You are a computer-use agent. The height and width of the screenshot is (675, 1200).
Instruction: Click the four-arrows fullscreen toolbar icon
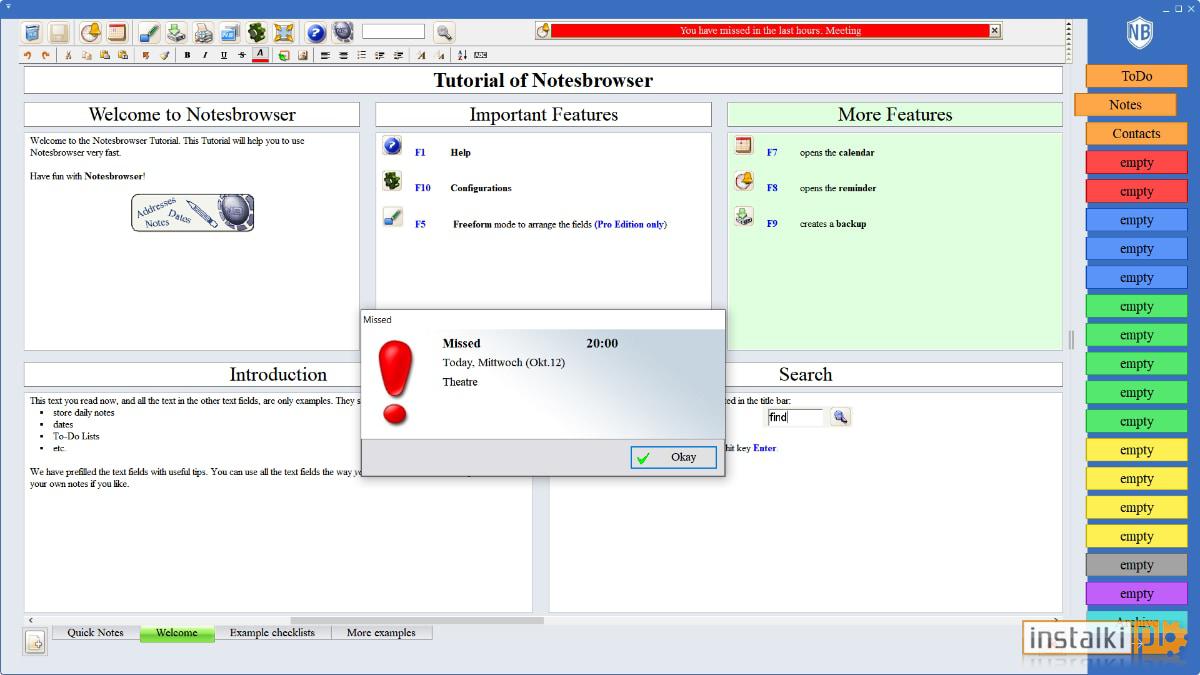(284, 32)
